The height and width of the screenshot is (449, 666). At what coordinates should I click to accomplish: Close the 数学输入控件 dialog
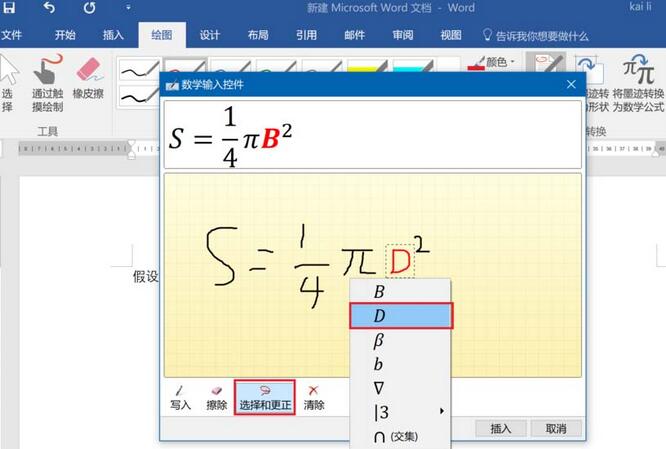point(571,84)
